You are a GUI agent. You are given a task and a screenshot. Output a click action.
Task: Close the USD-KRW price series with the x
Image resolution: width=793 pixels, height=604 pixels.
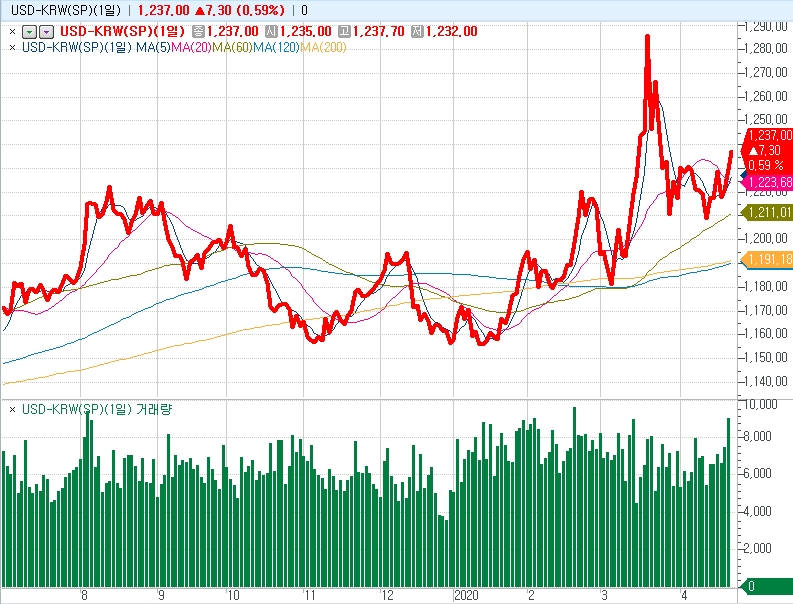12,32
